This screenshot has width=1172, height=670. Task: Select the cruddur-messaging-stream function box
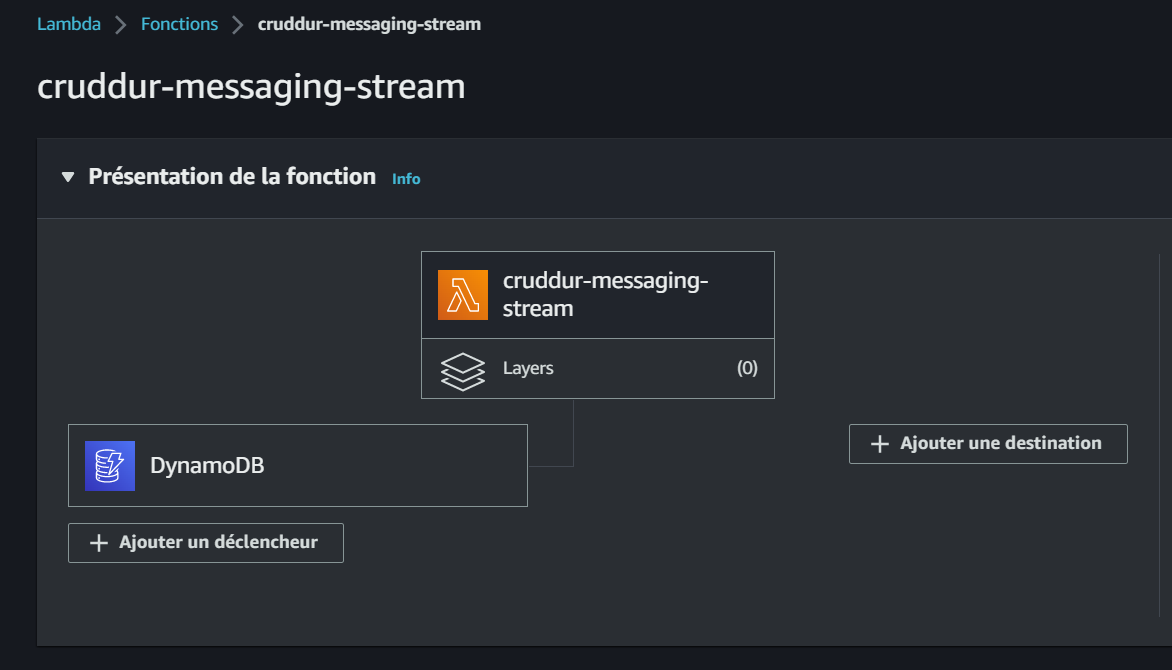pyautogui.click(x=598, y=295)
